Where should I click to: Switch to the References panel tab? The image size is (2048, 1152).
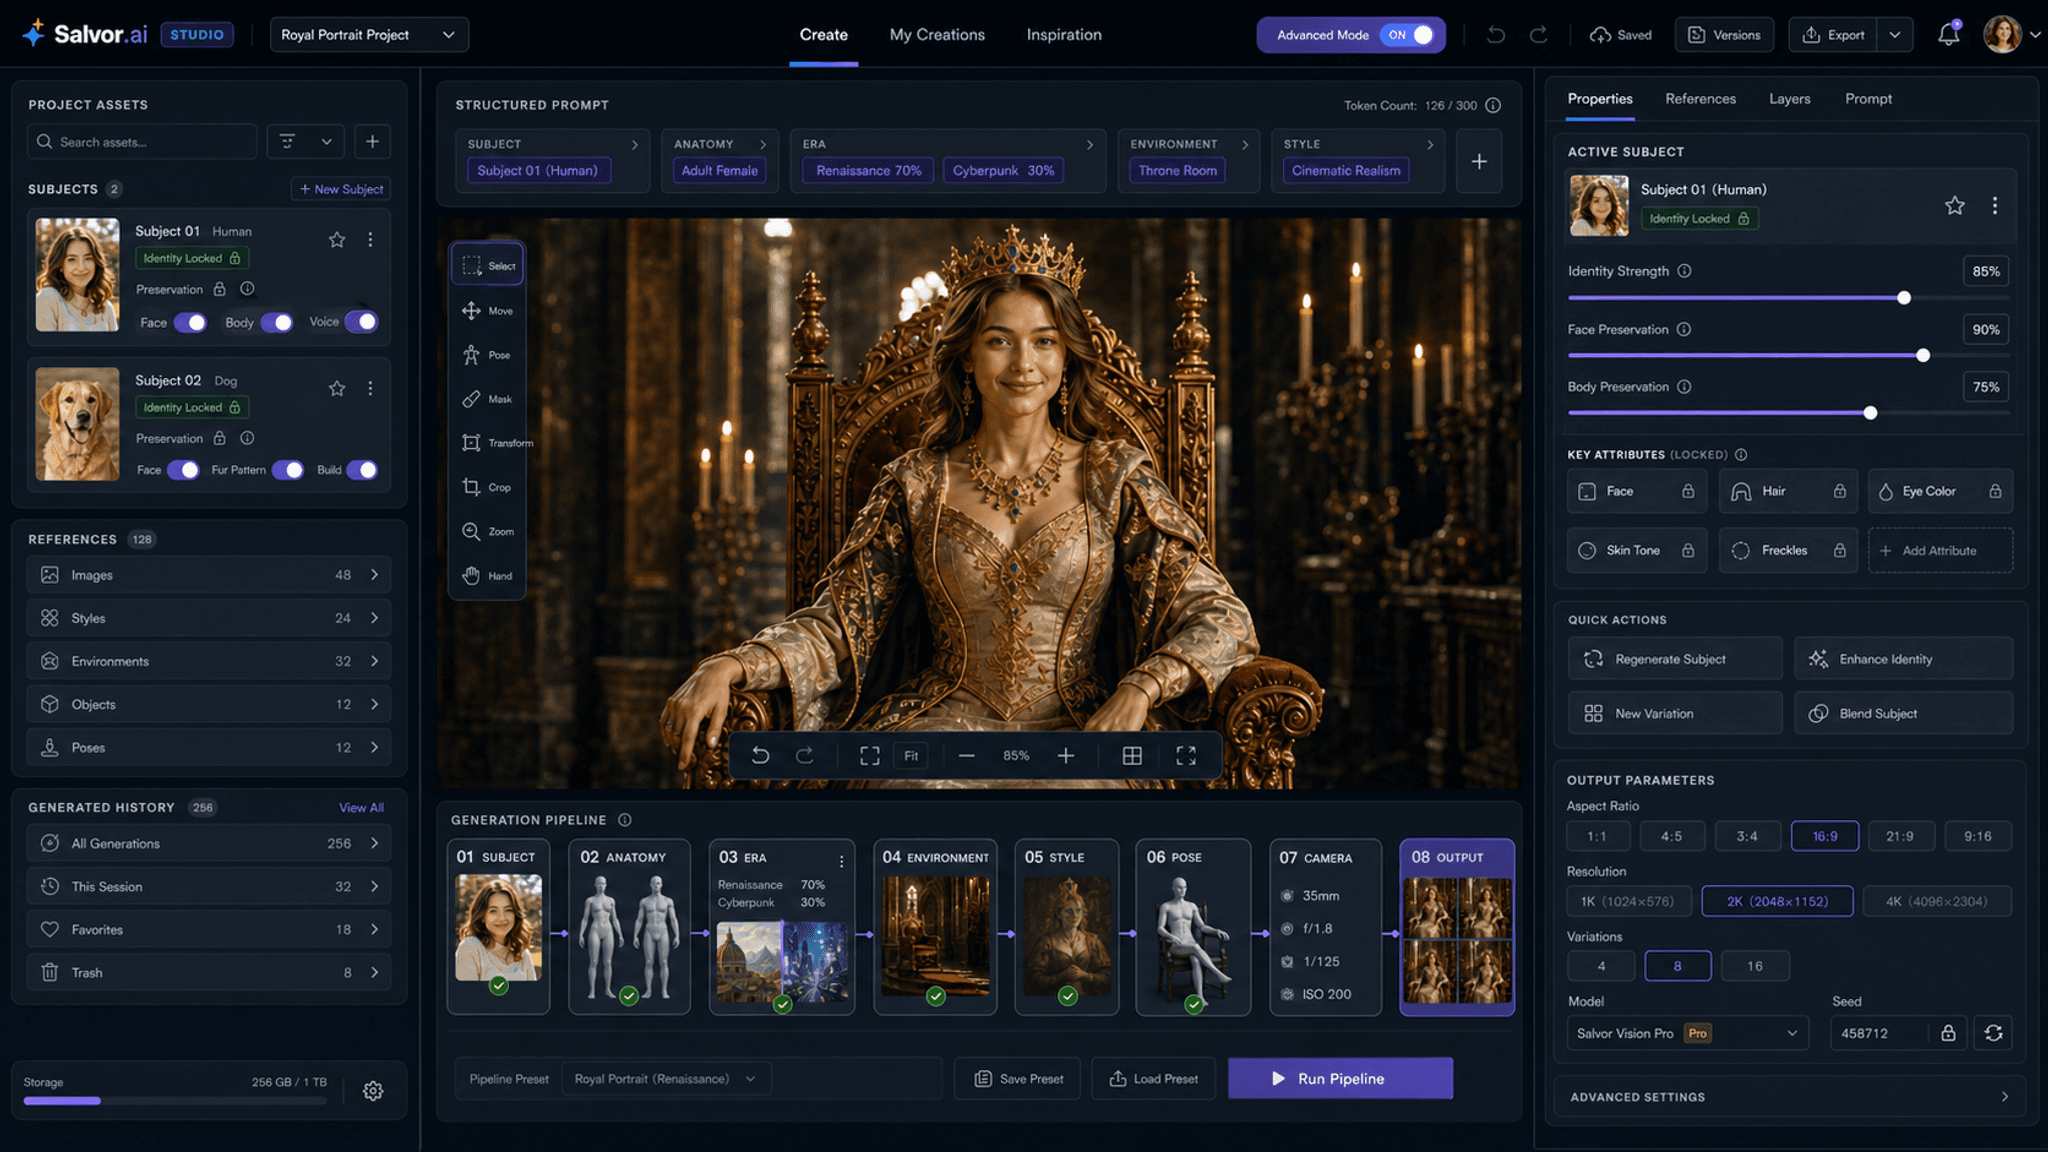(x=1700, y=99)
